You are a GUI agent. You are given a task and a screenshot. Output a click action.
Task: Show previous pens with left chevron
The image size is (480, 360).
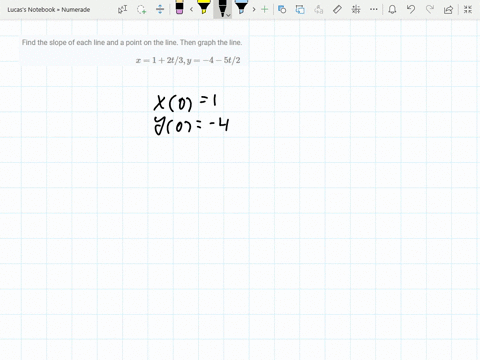[x=191, y=9]
